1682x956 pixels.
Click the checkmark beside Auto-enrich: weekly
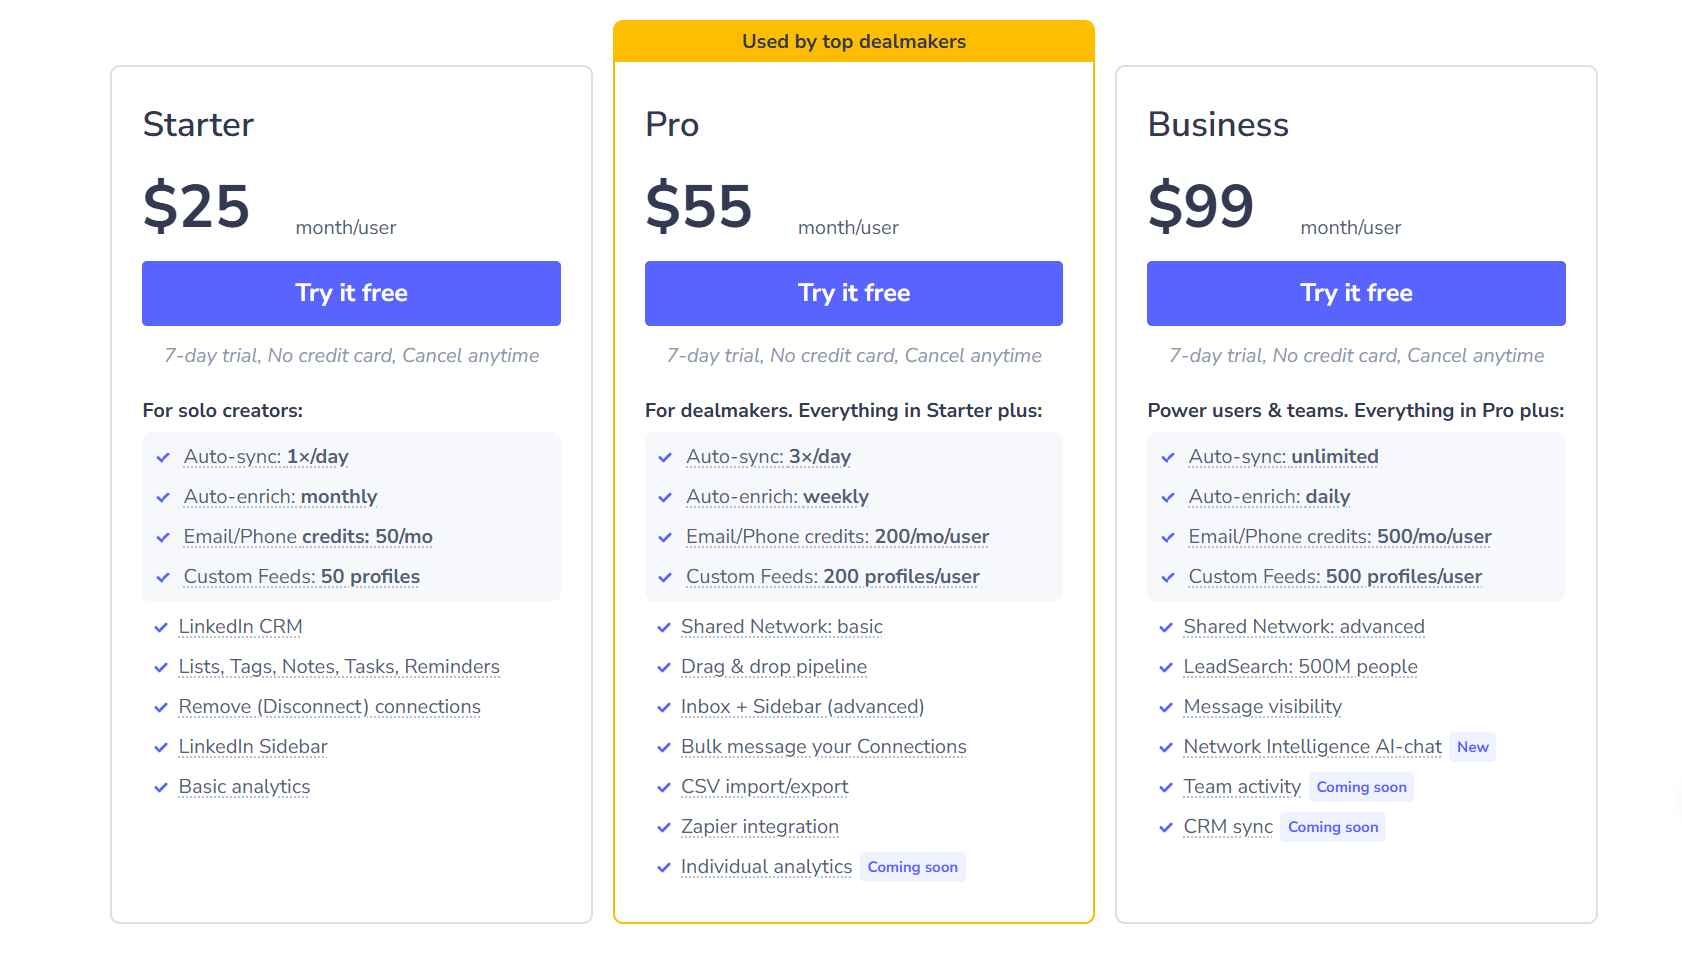point(665,497)
